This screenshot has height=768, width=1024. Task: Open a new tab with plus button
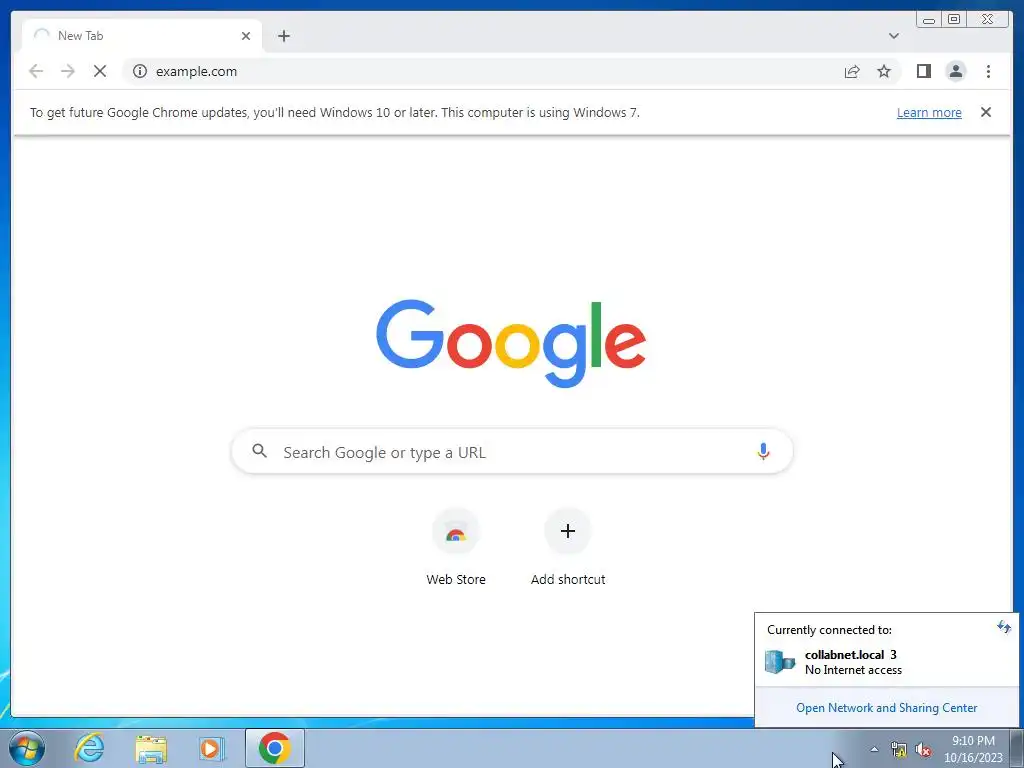[x=283, y=36]
